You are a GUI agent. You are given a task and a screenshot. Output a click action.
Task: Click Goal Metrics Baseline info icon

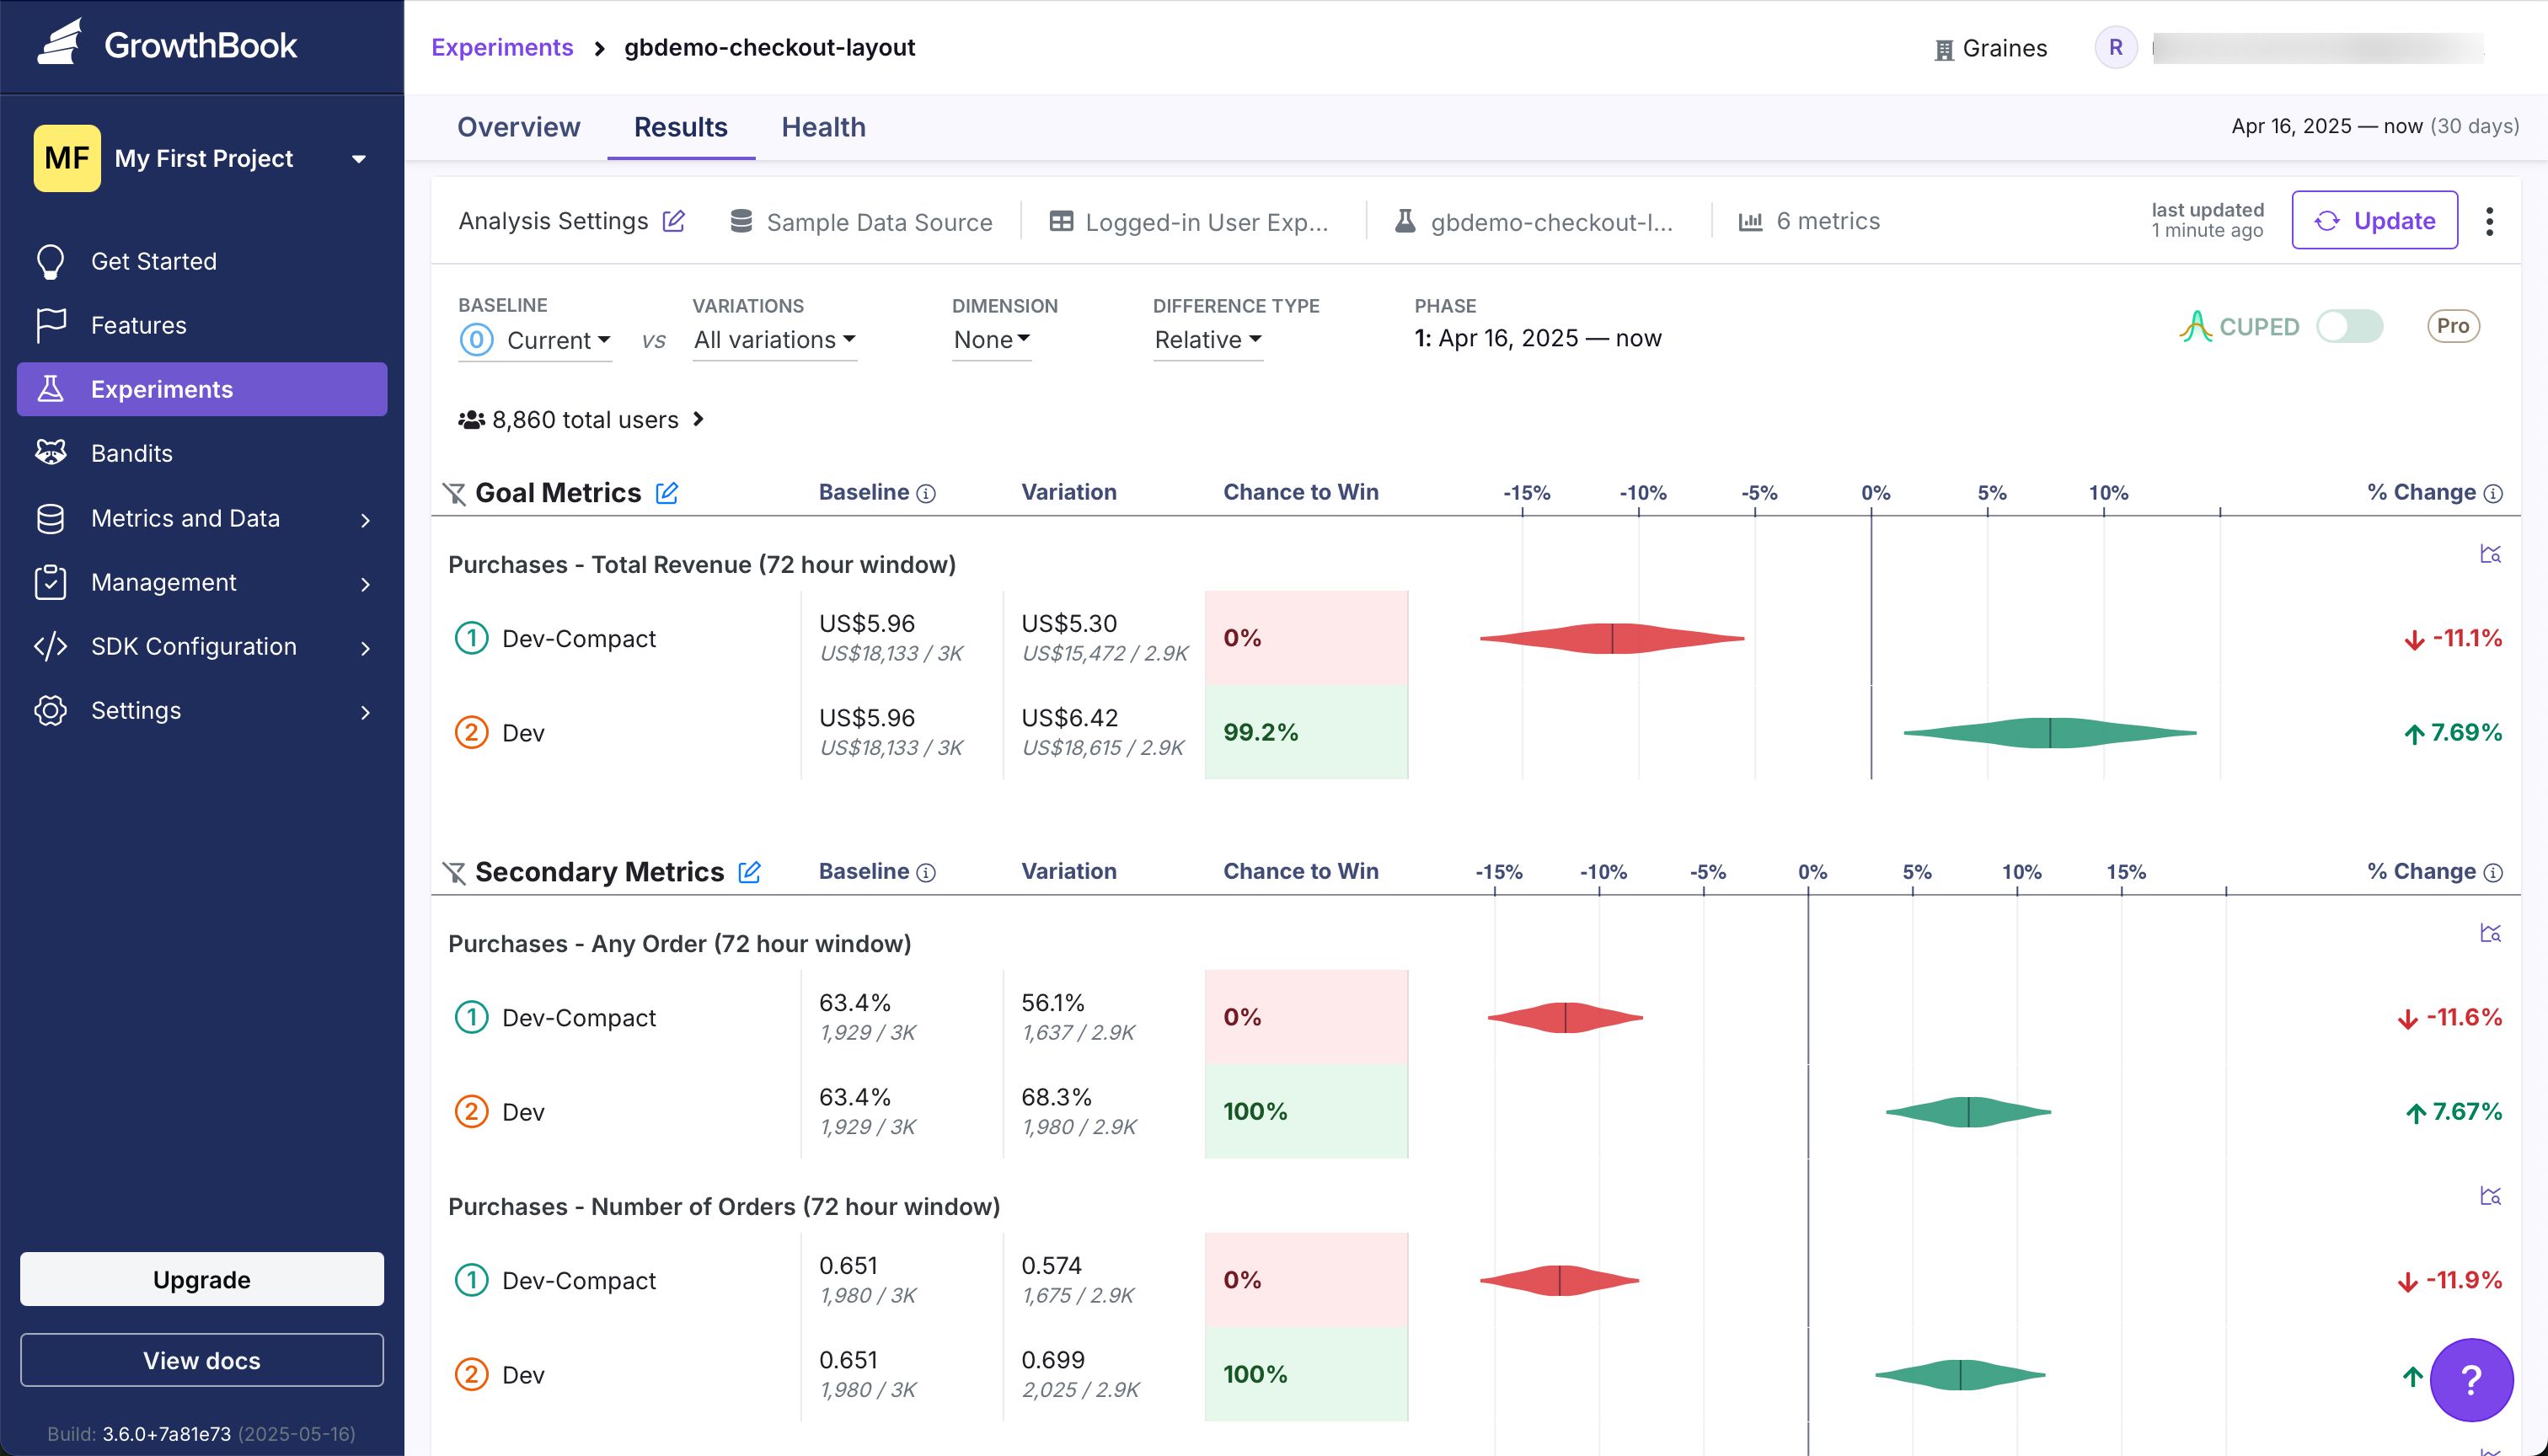click(x=926, y=493)
